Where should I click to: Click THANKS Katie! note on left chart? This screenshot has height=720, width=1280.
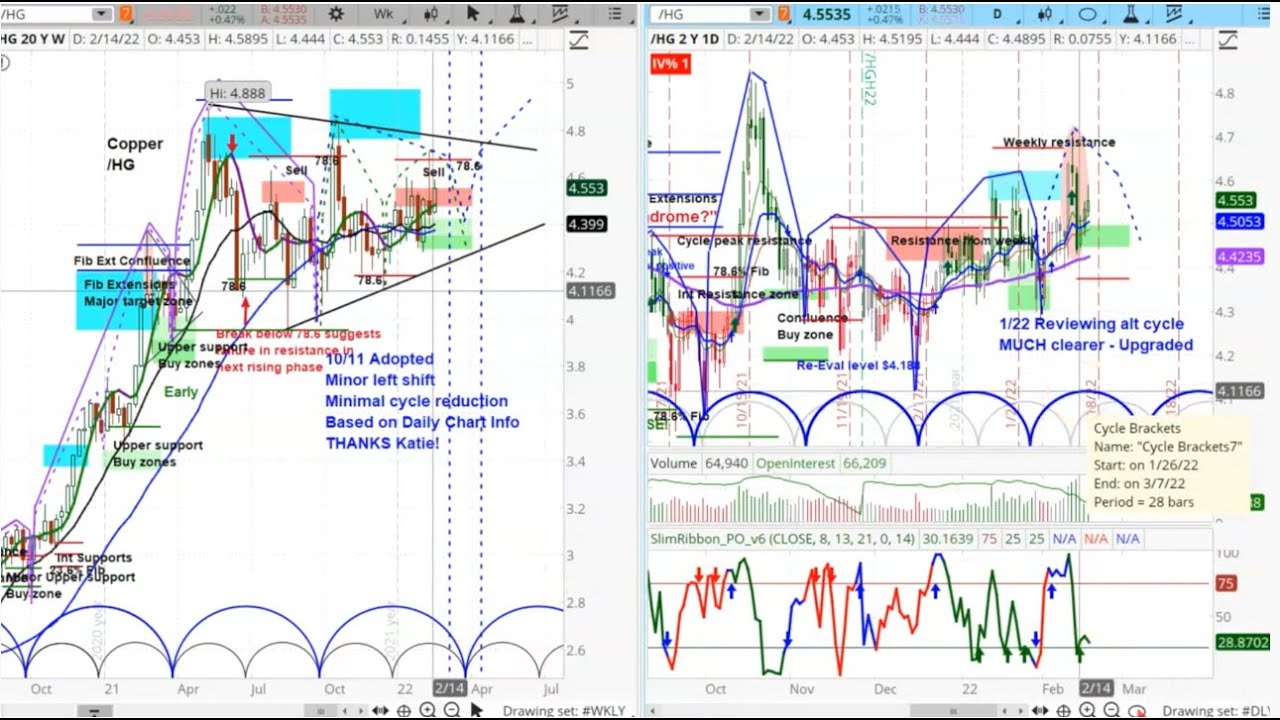click(382, 443)
